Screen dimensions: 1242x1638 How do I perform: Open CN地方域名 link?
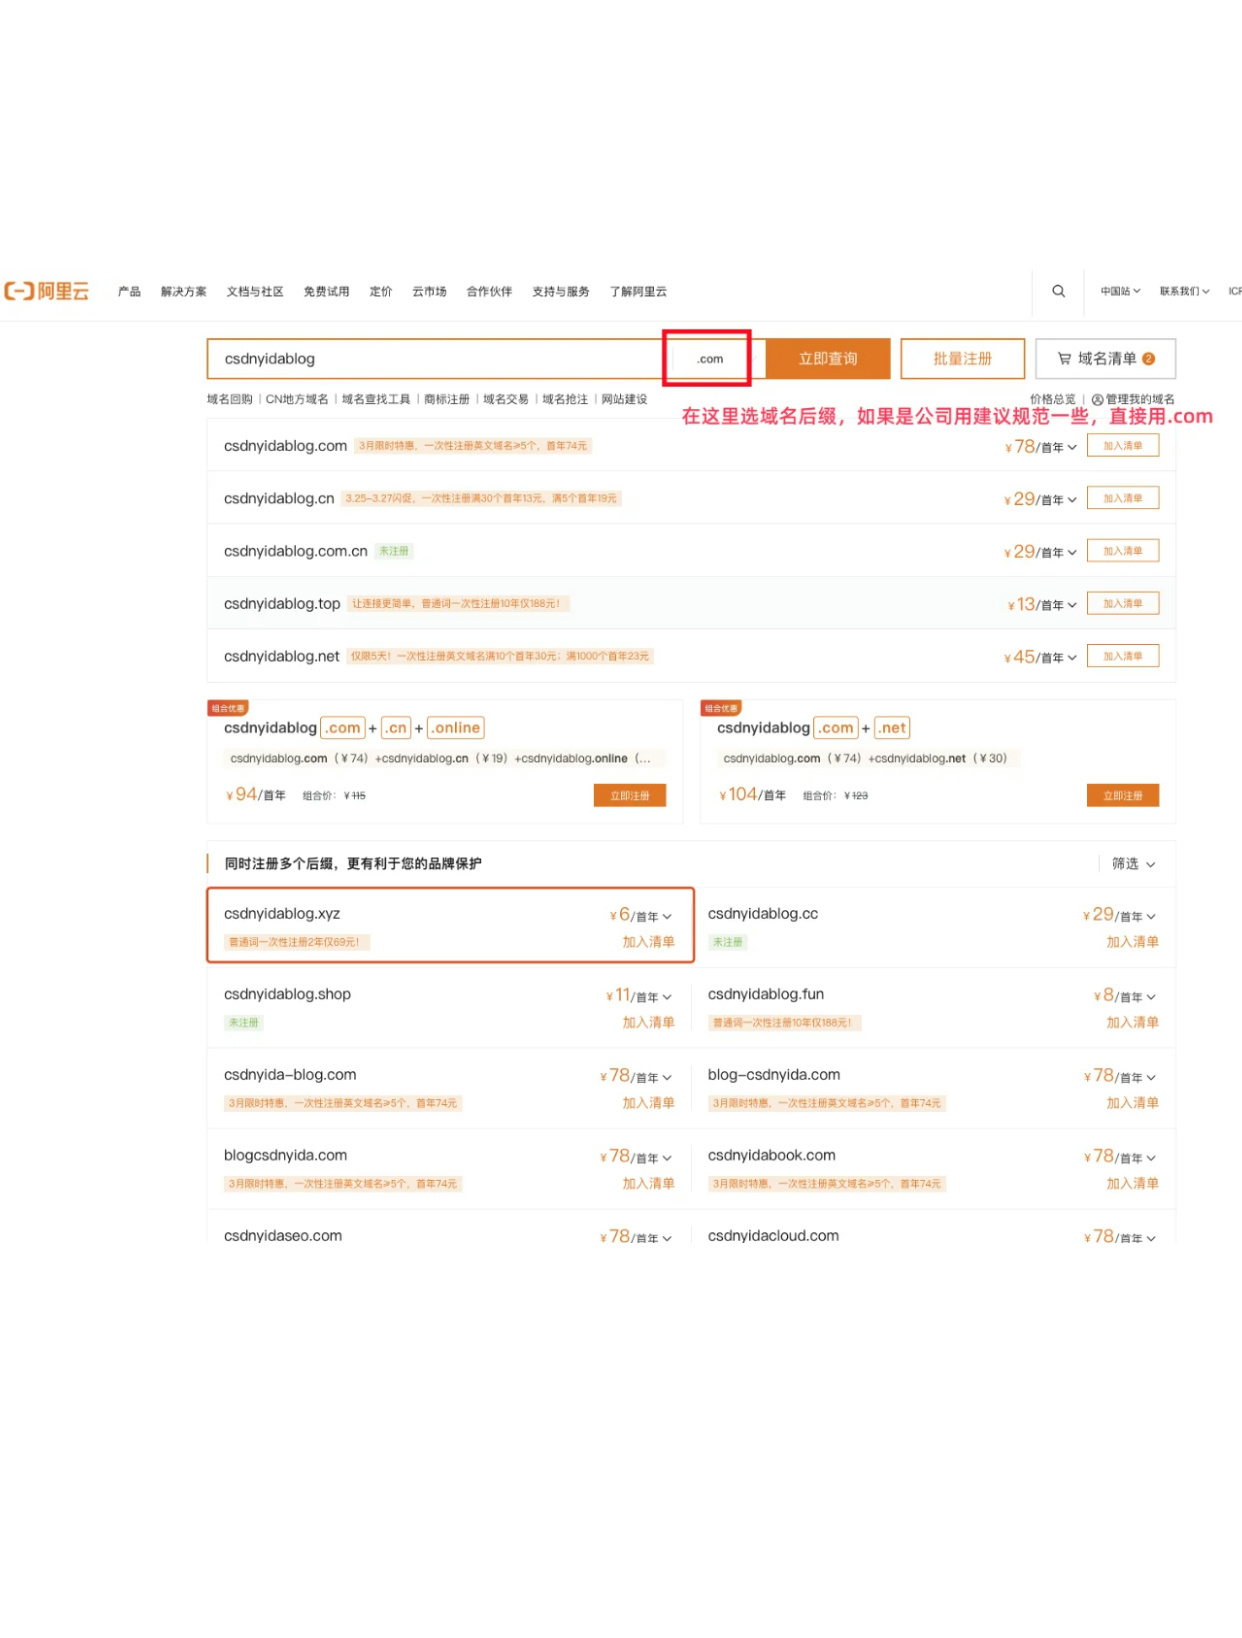(x=297, y=399)
